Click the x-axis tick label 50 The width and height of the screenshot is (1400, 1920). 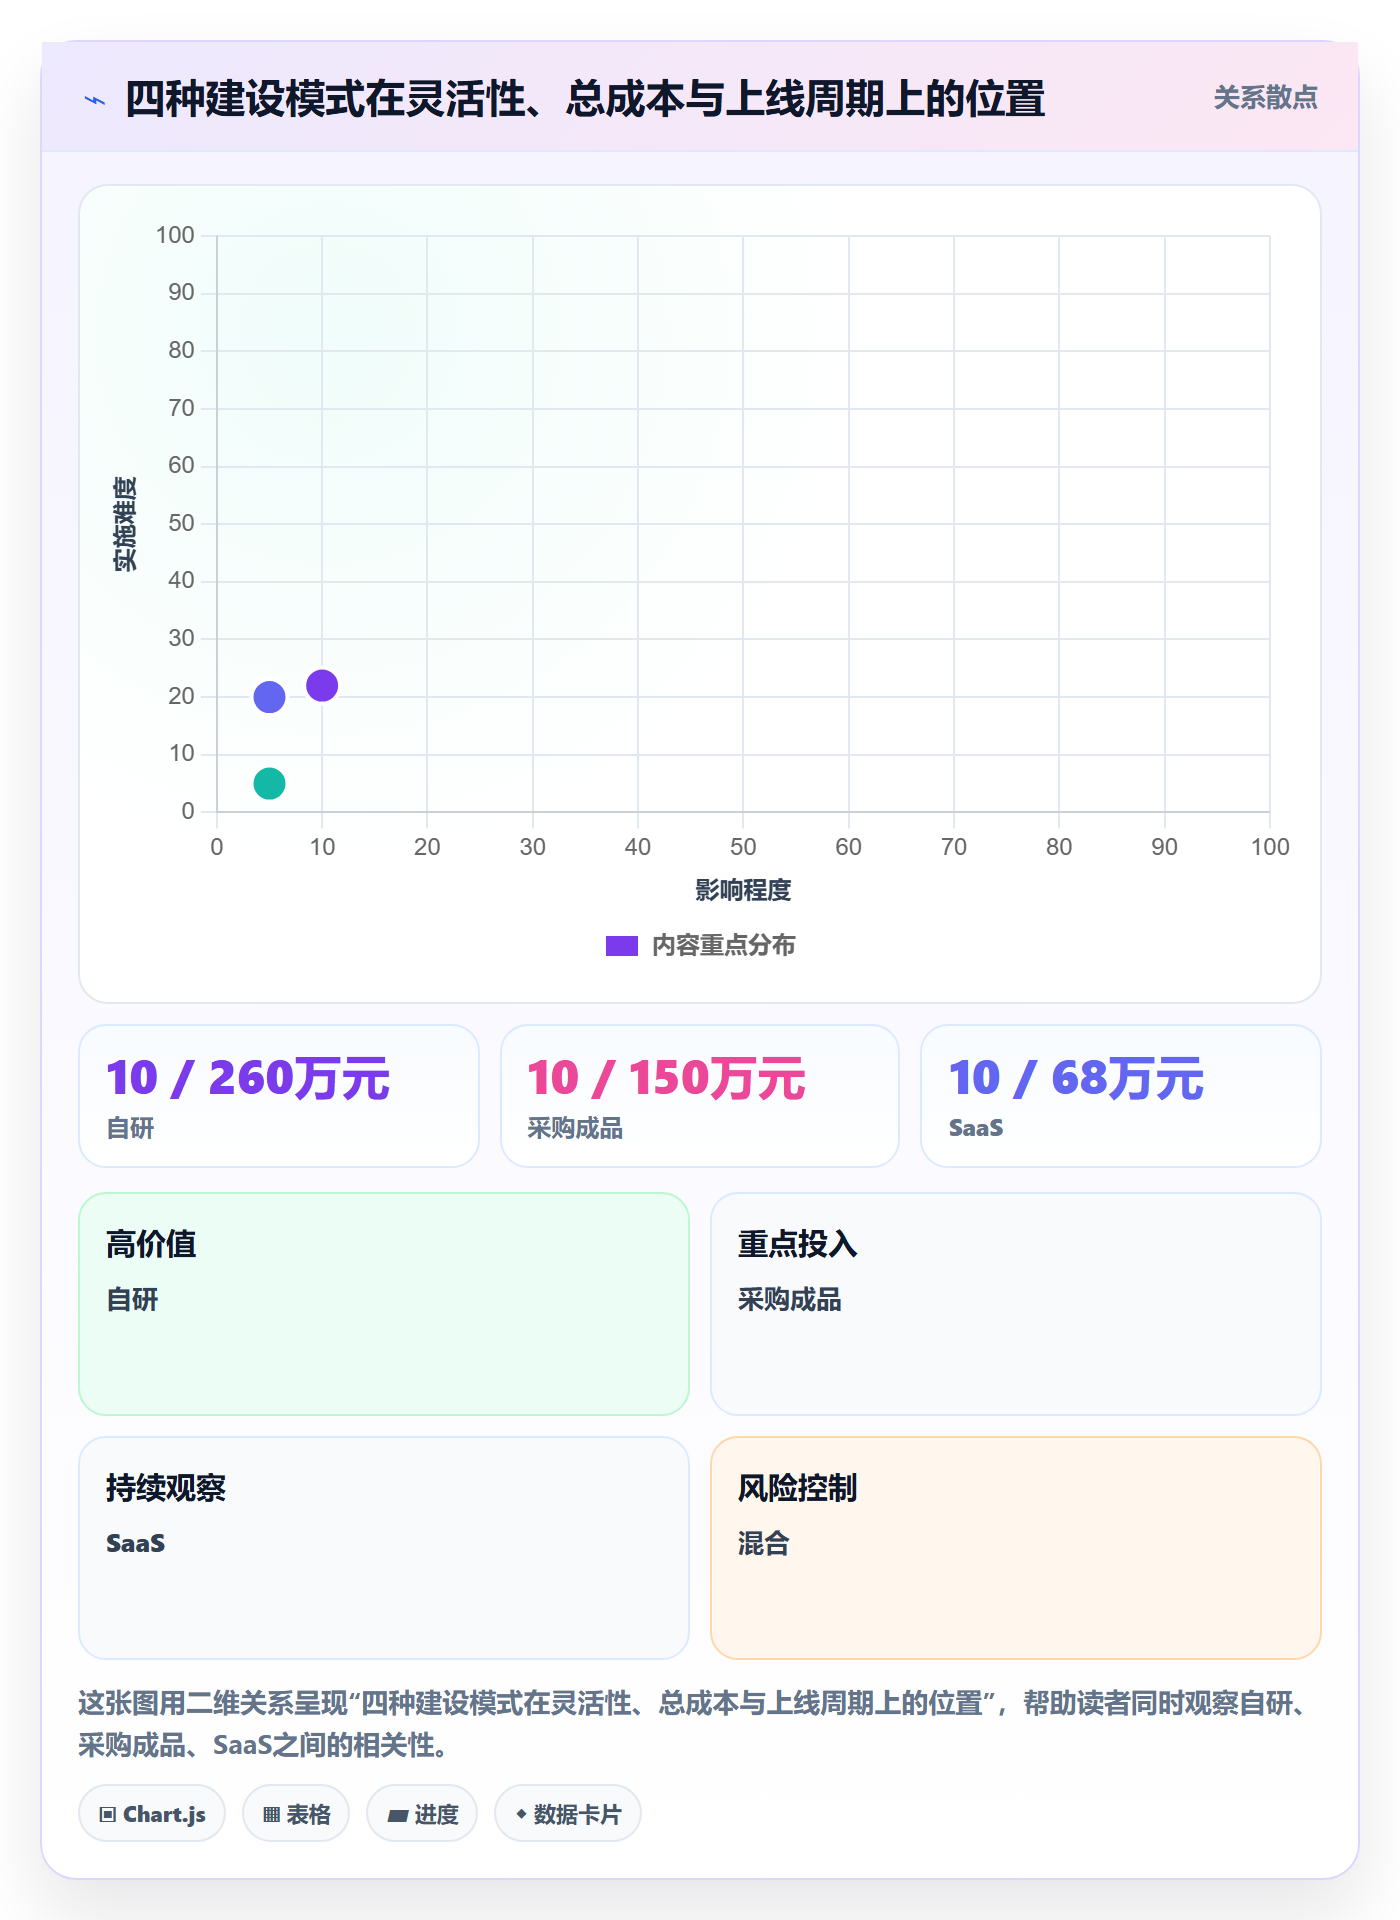coord(743,847)
